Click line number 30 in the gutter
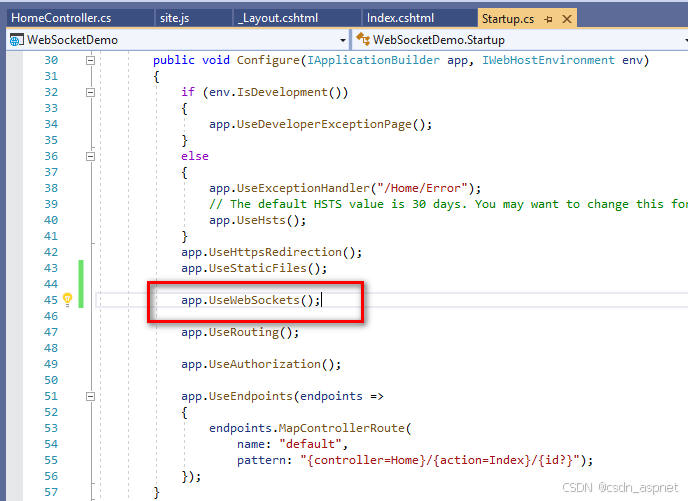 (x=51, y=61)
